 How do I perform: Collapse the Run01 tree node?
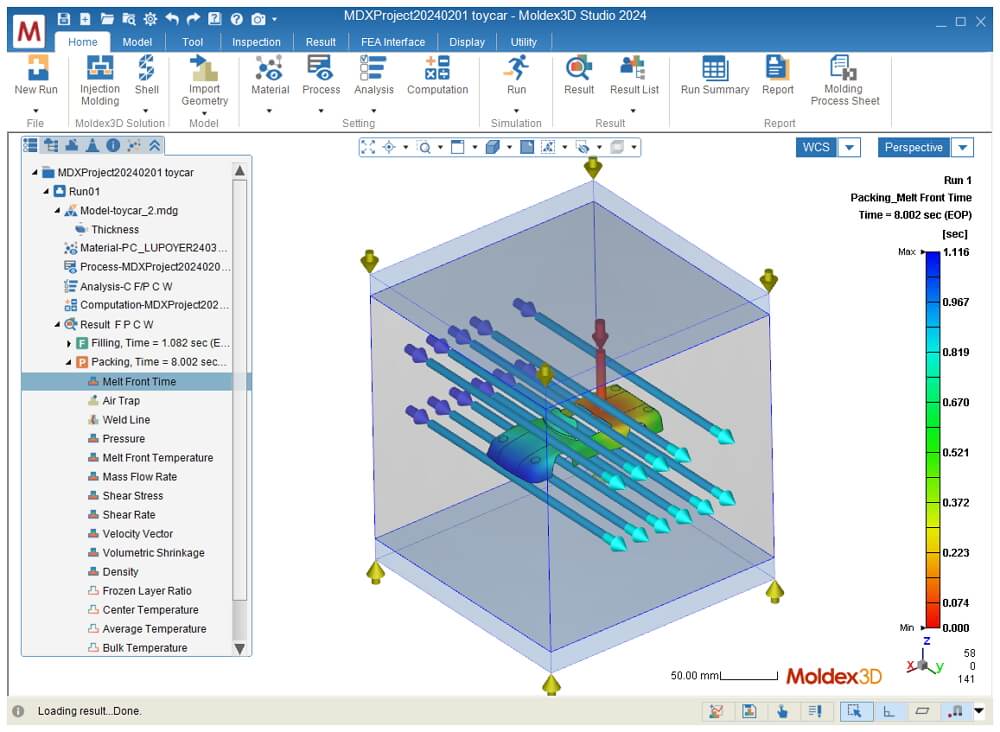pyautogui.click(x=46, y=191)
